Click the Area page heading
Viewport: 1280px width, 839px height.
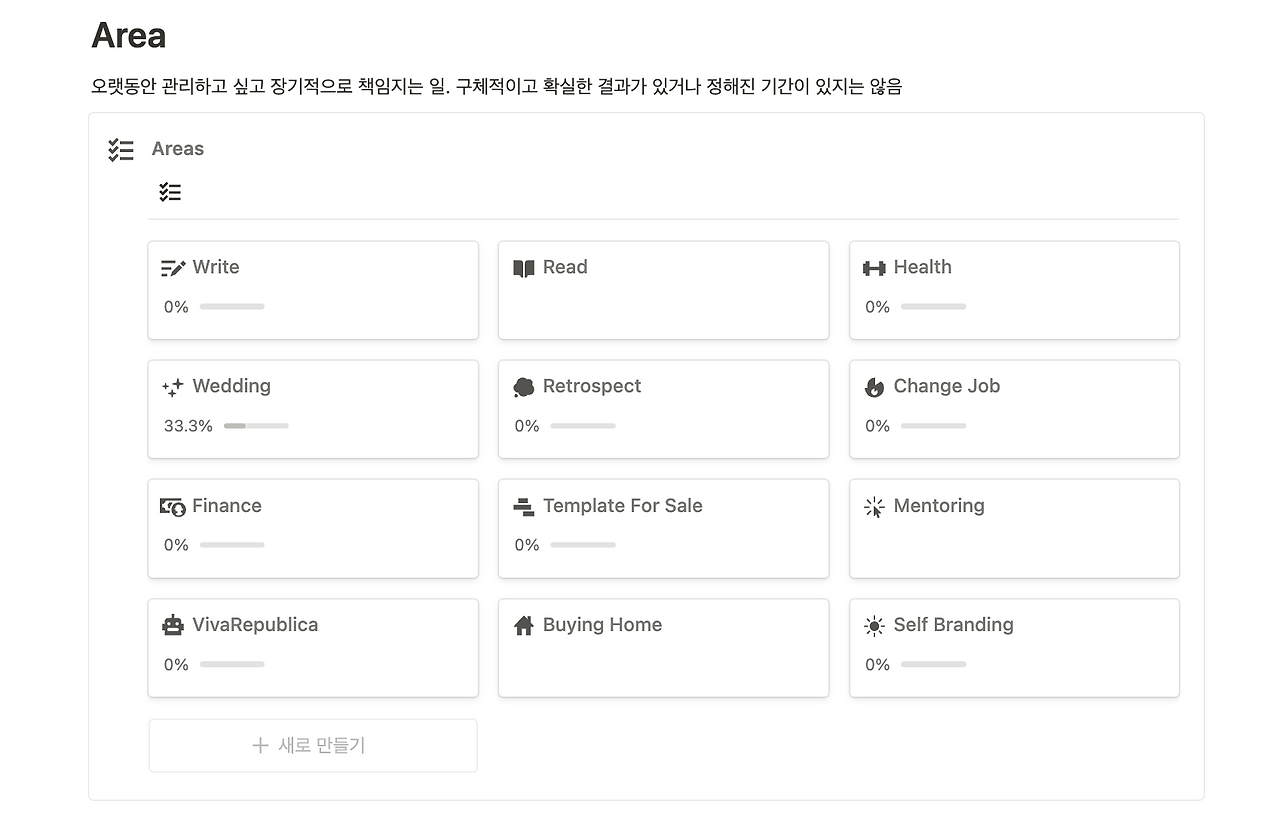click(129, 36)
